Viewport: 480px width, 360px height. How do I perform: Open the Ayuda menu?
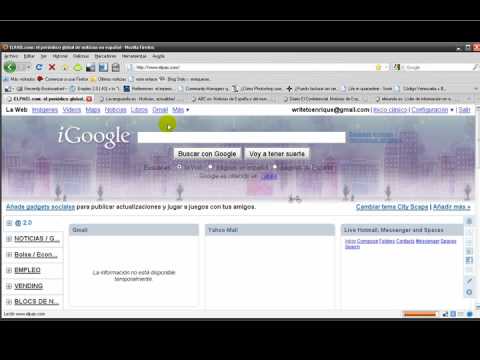click(x=159, y=56)
